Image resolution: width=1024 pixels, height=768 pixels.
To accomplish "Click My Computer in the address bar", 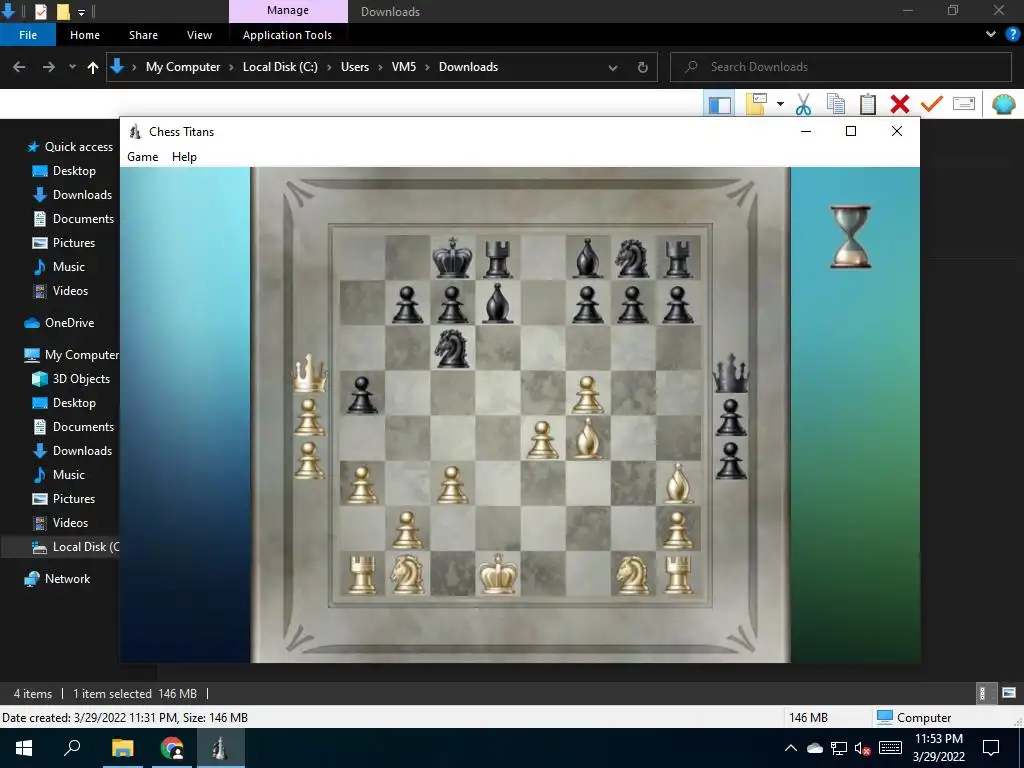I will click(183, 67).
